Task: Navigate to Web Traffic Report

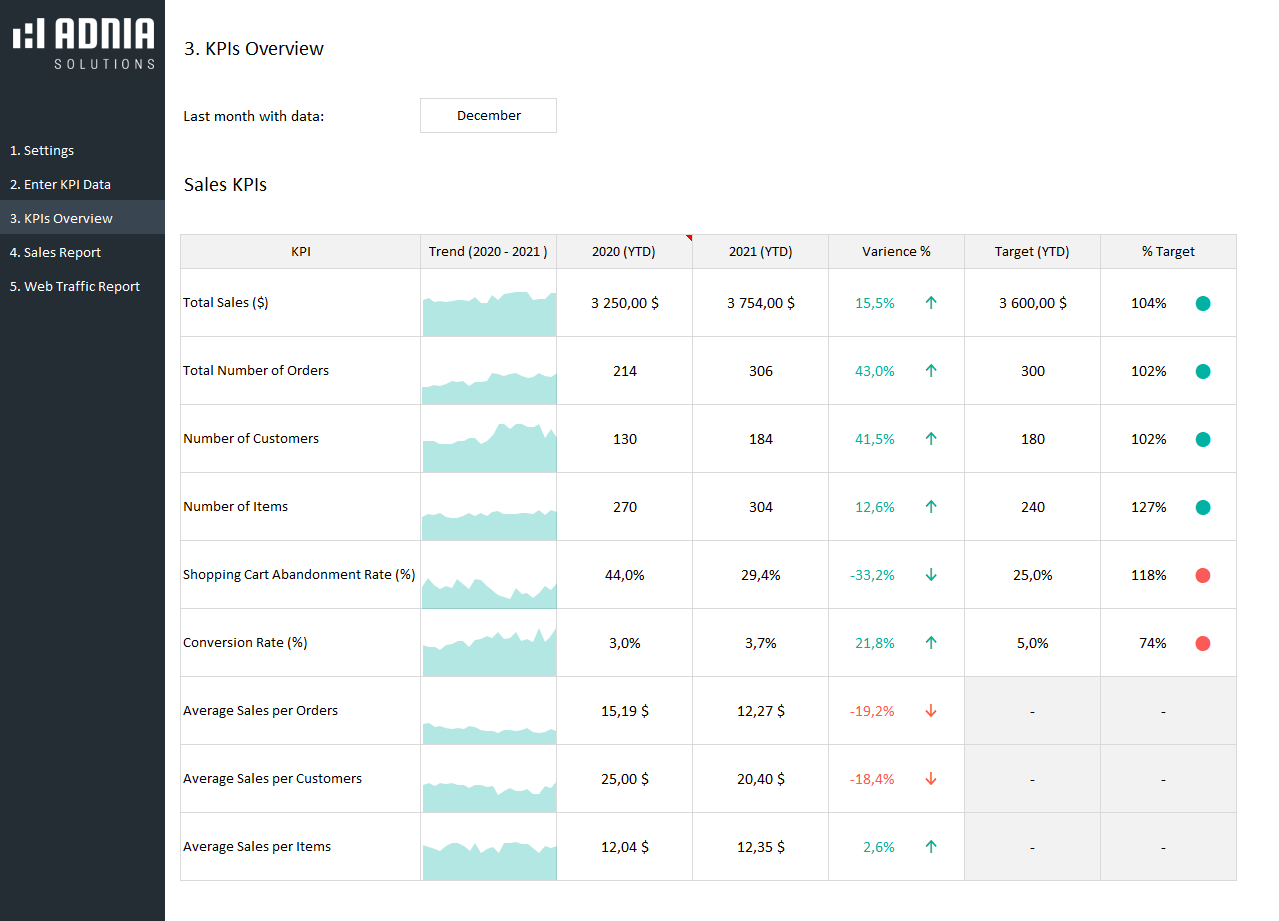Action: pyautogui.click(x=75, y=287)
